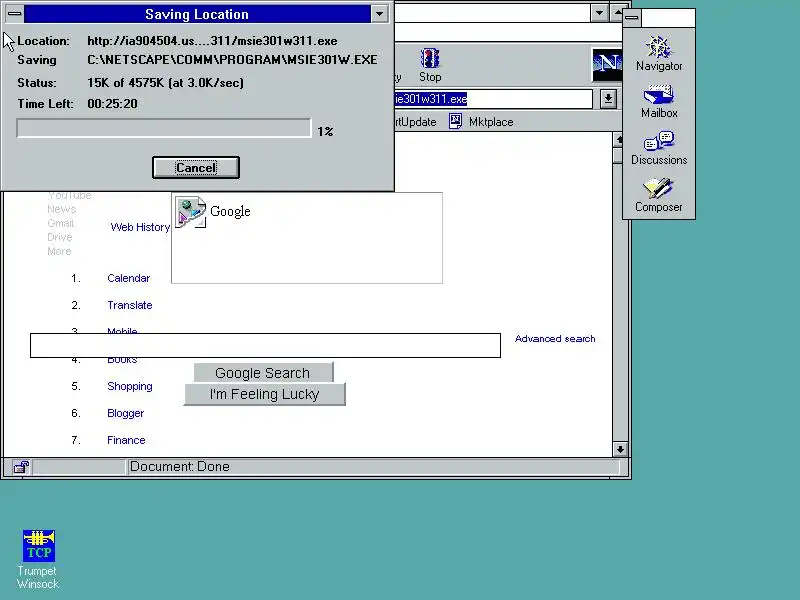Click the I'm Feeling Lucky button
800x600 pixels.
click(x=264, y=394)
